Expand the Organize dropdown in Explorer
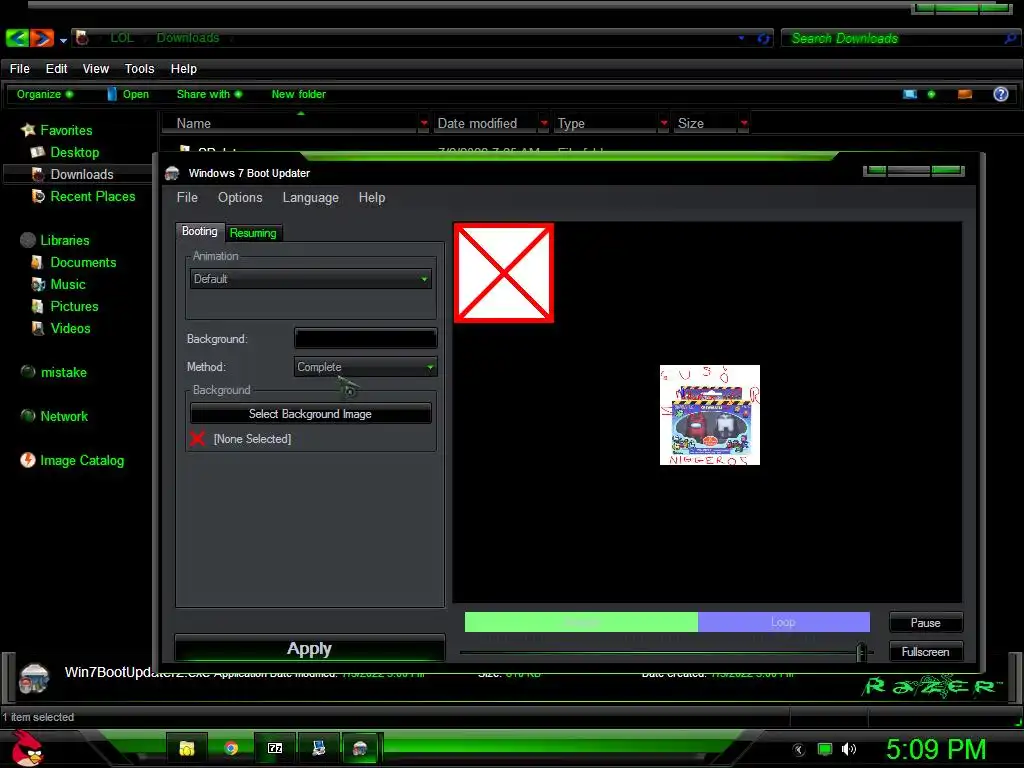This screenshot has height=768, width=1024. pos(44,94)
